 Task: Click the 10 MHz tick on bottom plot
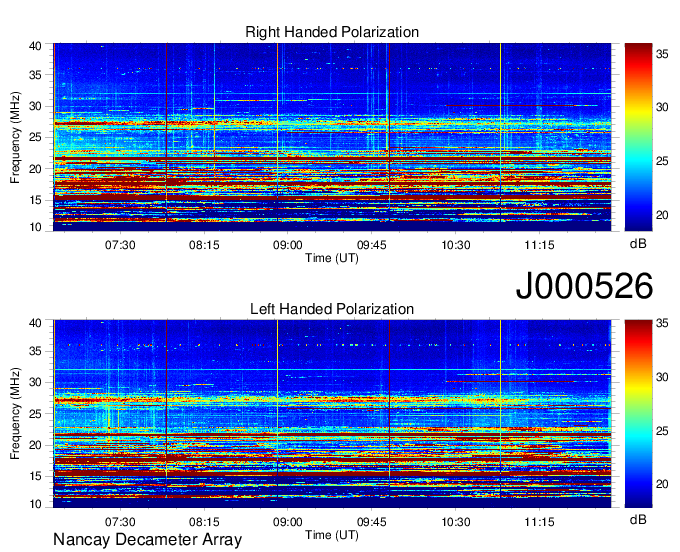(x=36, y=504)
